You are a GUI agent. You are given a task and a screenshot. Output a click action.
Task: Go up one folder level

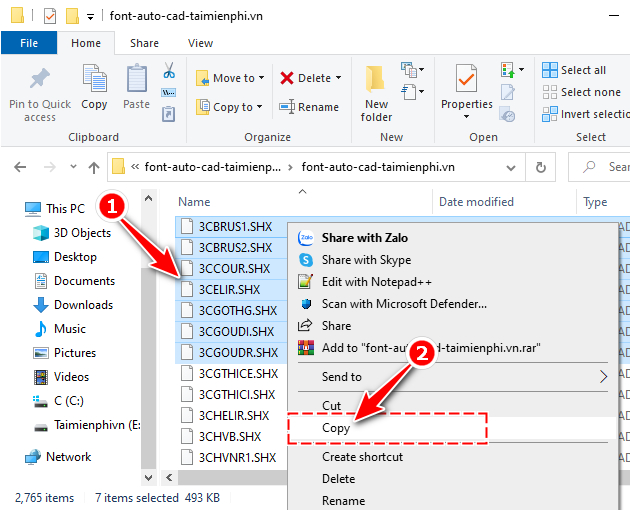coord(94,167)
